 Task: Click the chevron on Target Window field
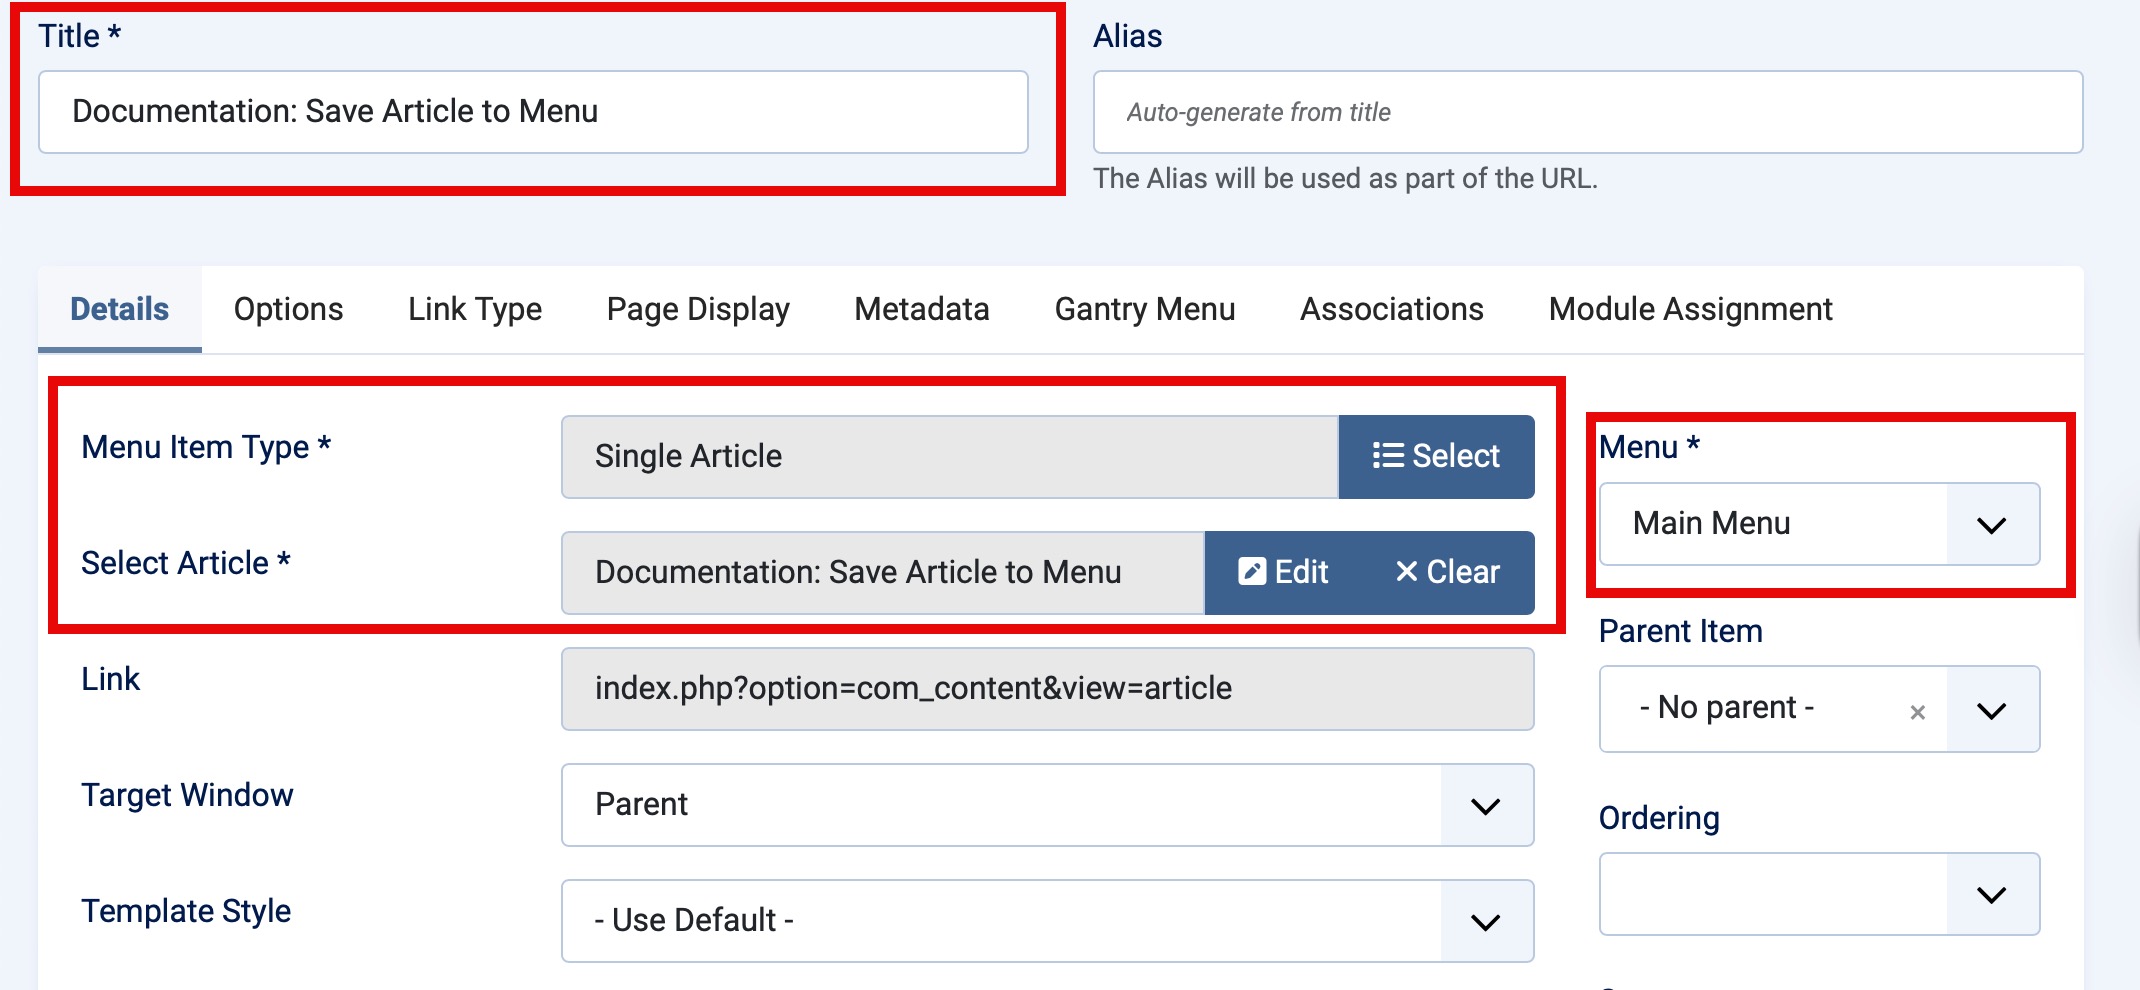pyautogui.click(x=1484, y=804)
